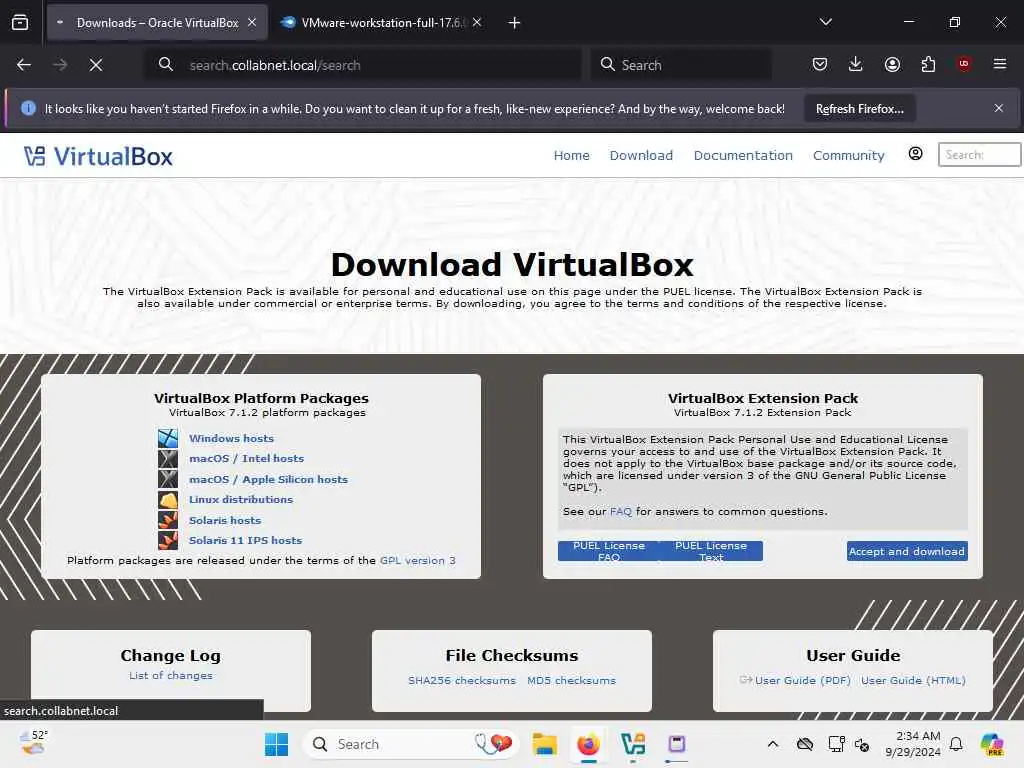Click the macOS Intel hosts package icon
The width and height of the screenshot is (1024, 768).
[x=168, y=458]
